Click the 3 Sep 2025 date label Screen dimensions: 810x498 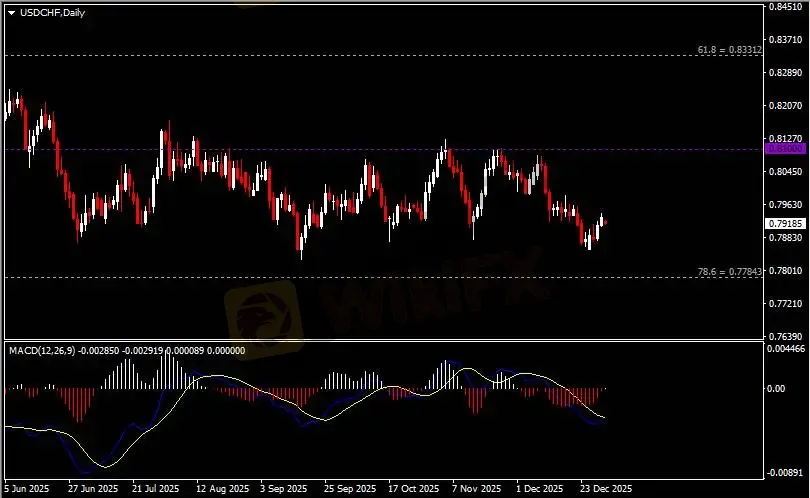pyautogui.click(x=284, y=488)
